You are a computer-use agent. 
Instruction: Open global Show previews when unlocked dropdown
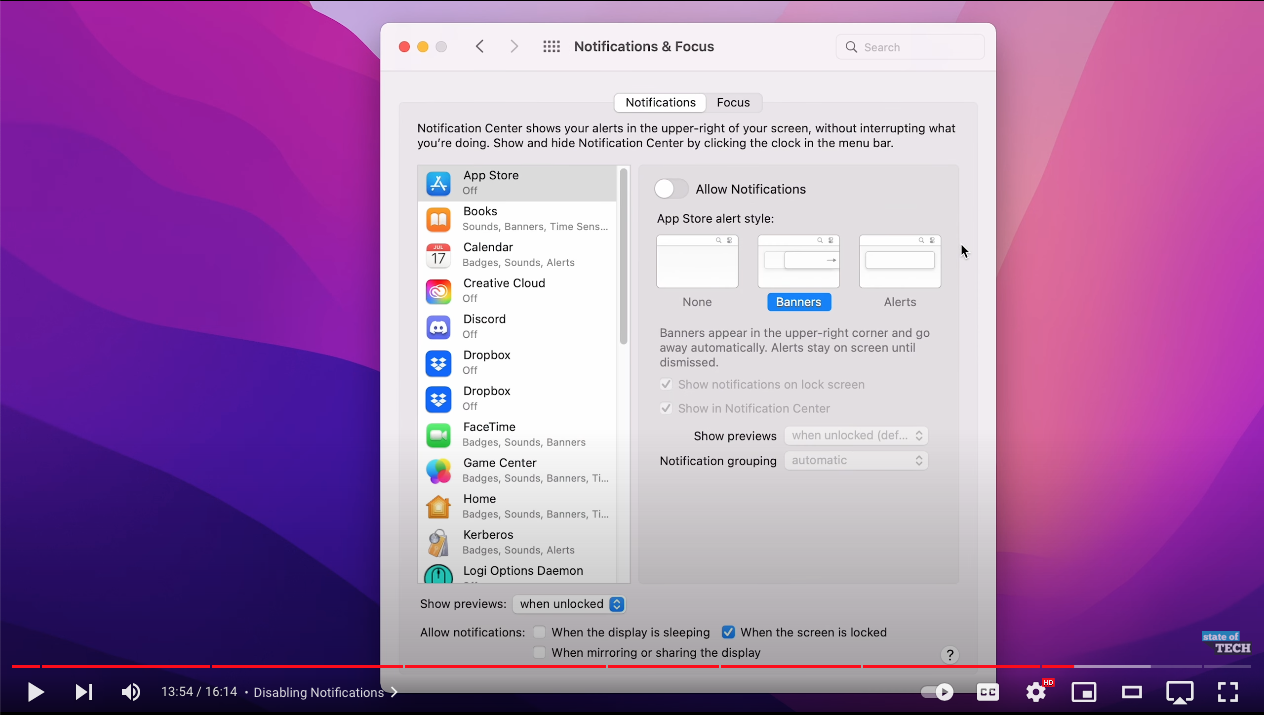coord(569,604)
